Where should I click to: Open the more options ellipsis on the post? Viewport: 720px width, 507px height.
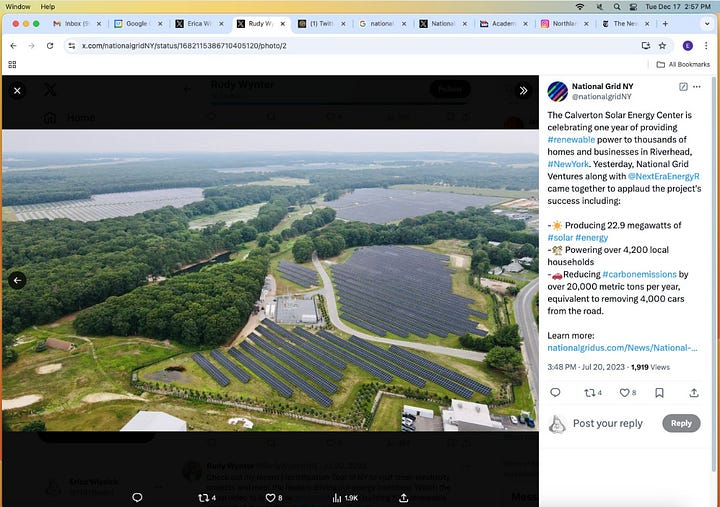[x=697, y=87]
